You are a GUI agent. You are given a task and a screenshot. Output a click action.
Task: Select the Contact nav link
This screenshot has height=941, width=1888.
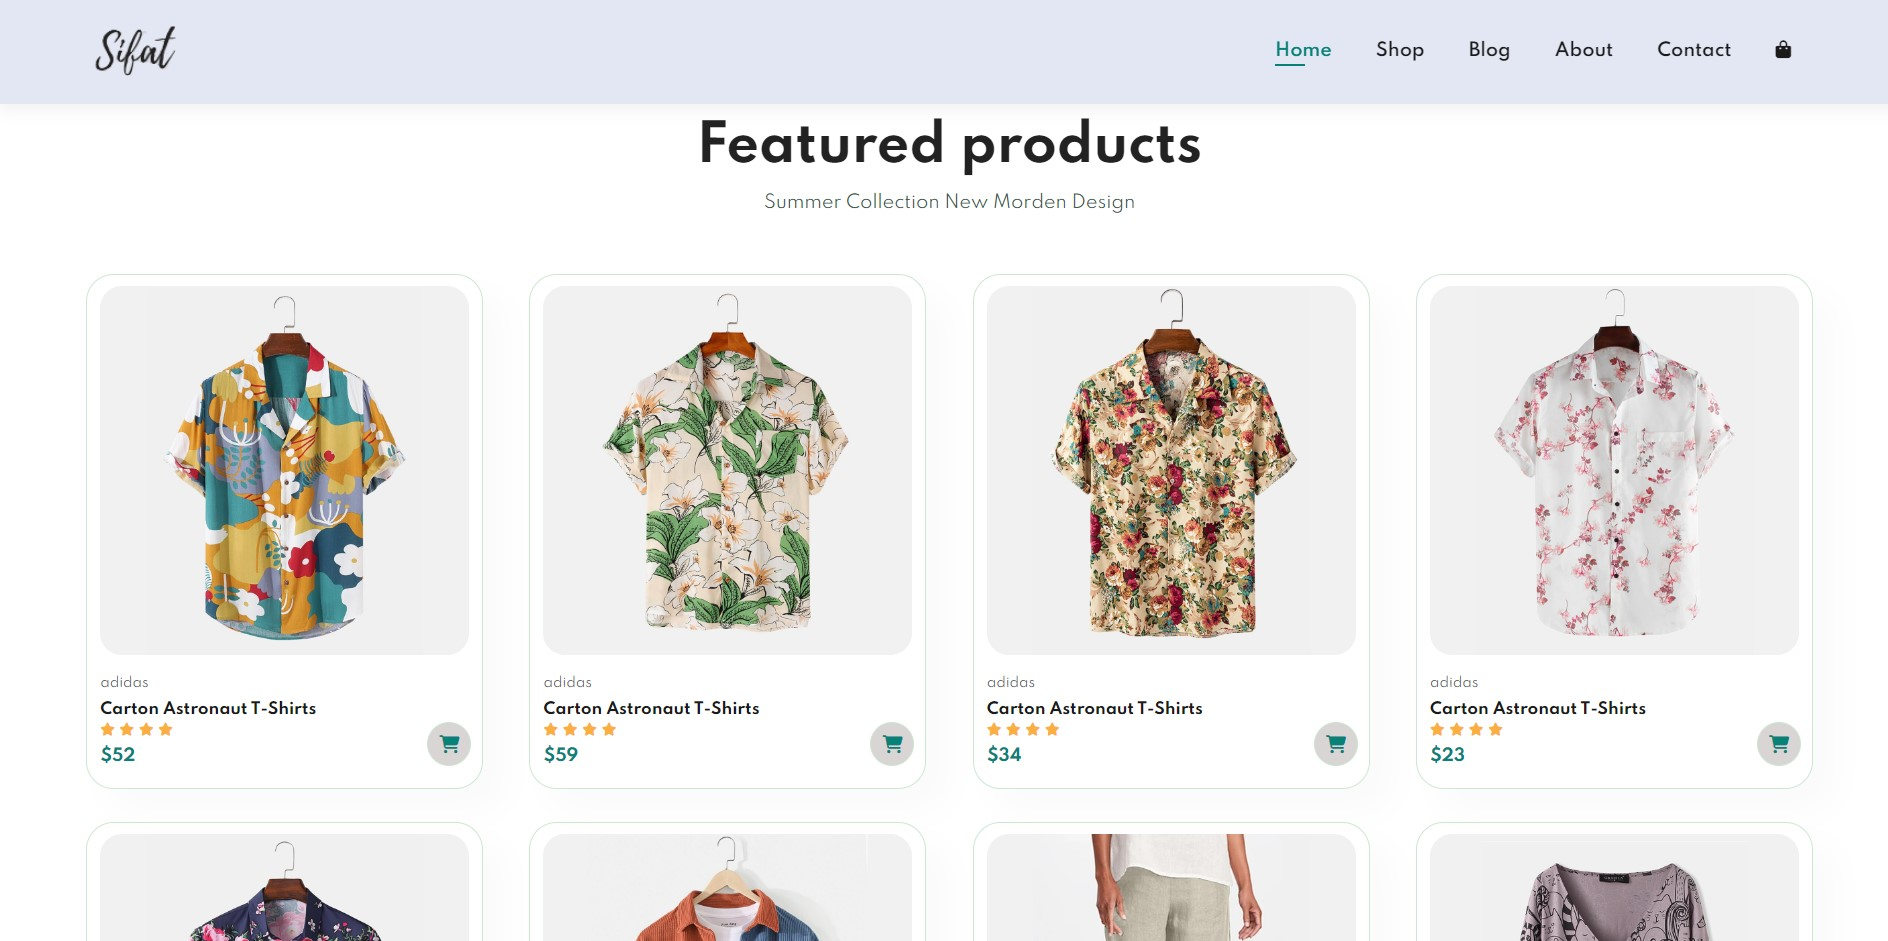pos(1693,50)
